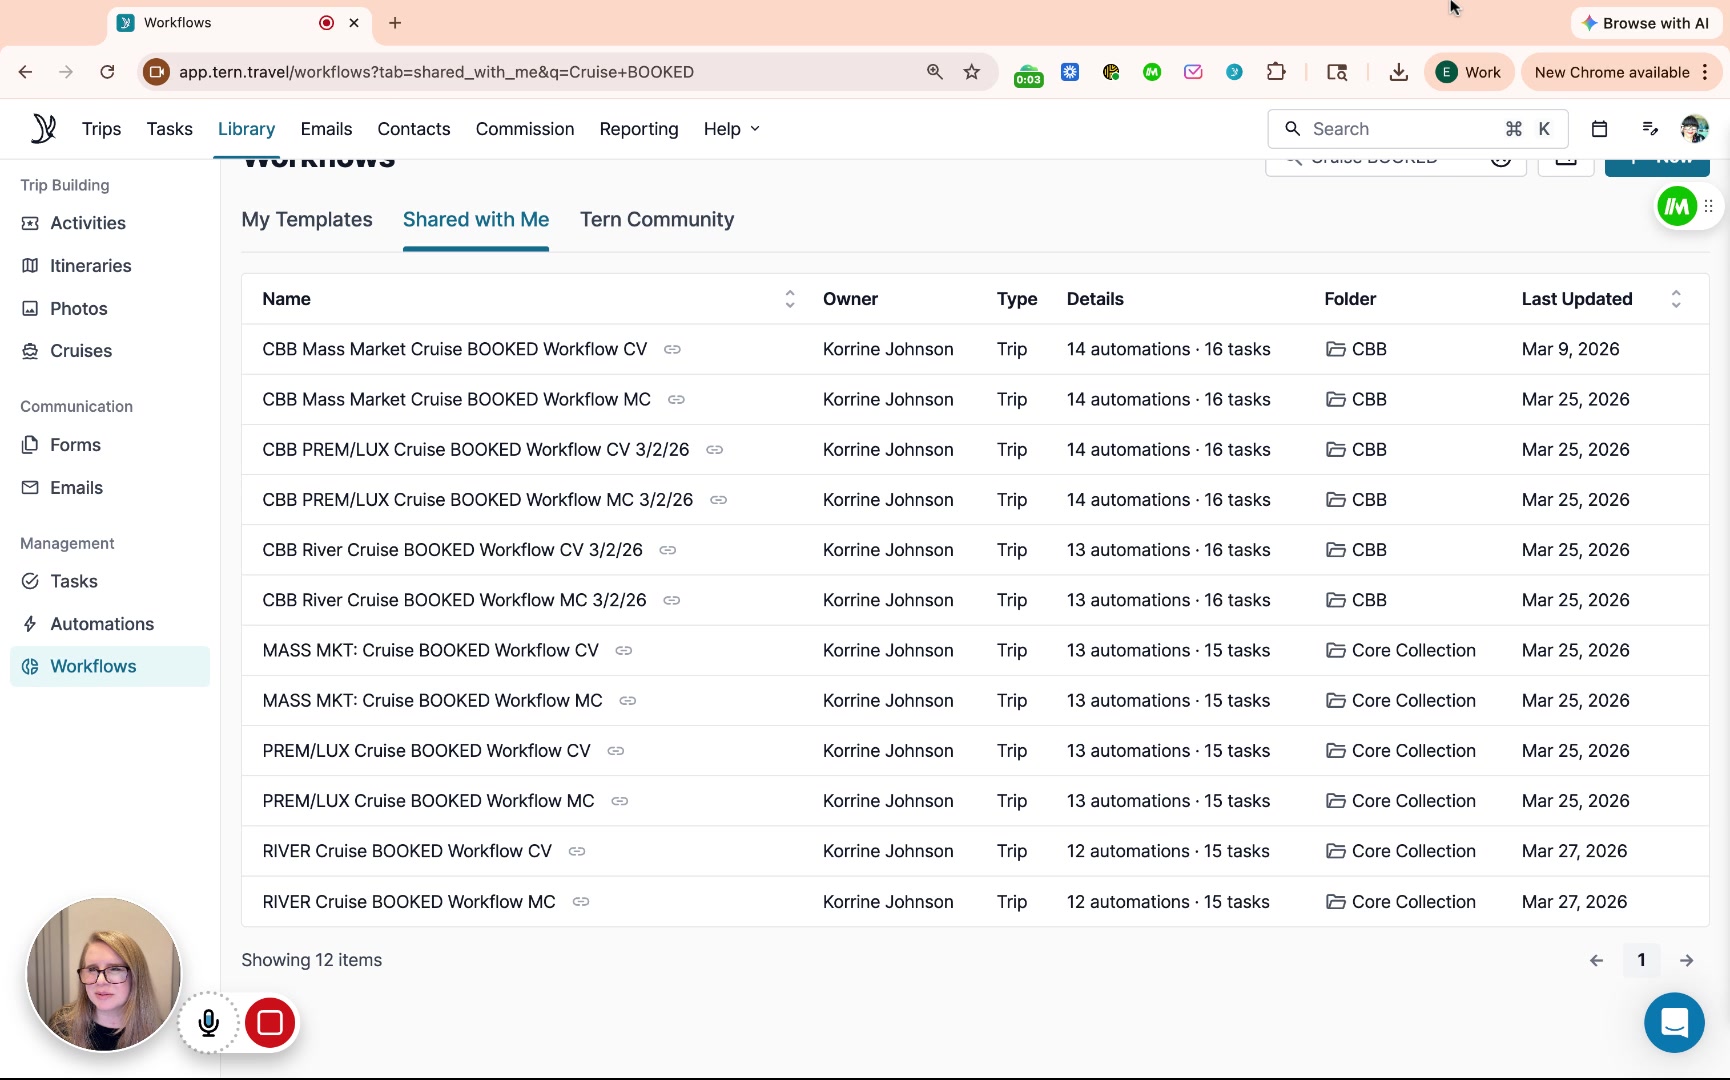Click the global Search field
Image resolution: width=1730 pixels, height=1080 pixels.
pyautogui.click(x=1400, y=129)
